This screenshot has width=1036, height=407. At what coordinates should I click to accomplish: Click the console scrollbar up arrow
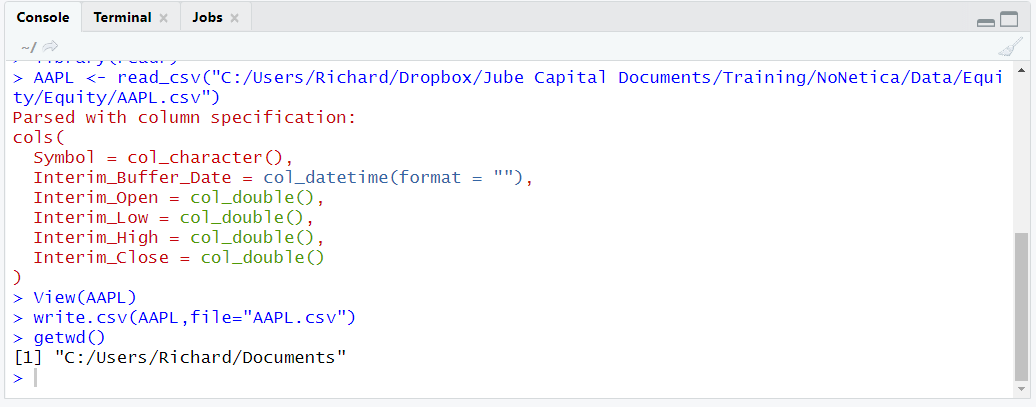[1021, 71]
